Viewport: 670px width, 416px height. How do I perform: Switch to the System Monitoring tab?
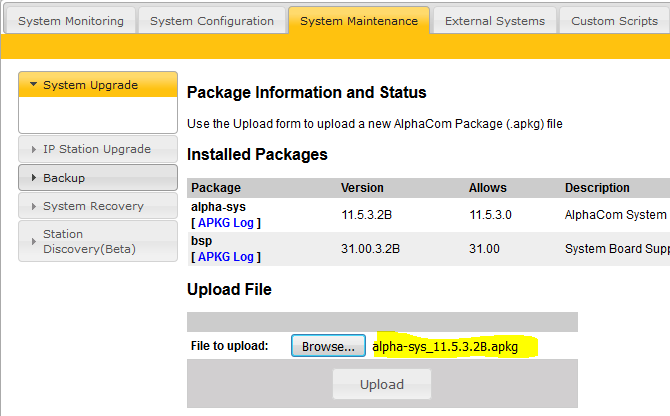point(71,21)
